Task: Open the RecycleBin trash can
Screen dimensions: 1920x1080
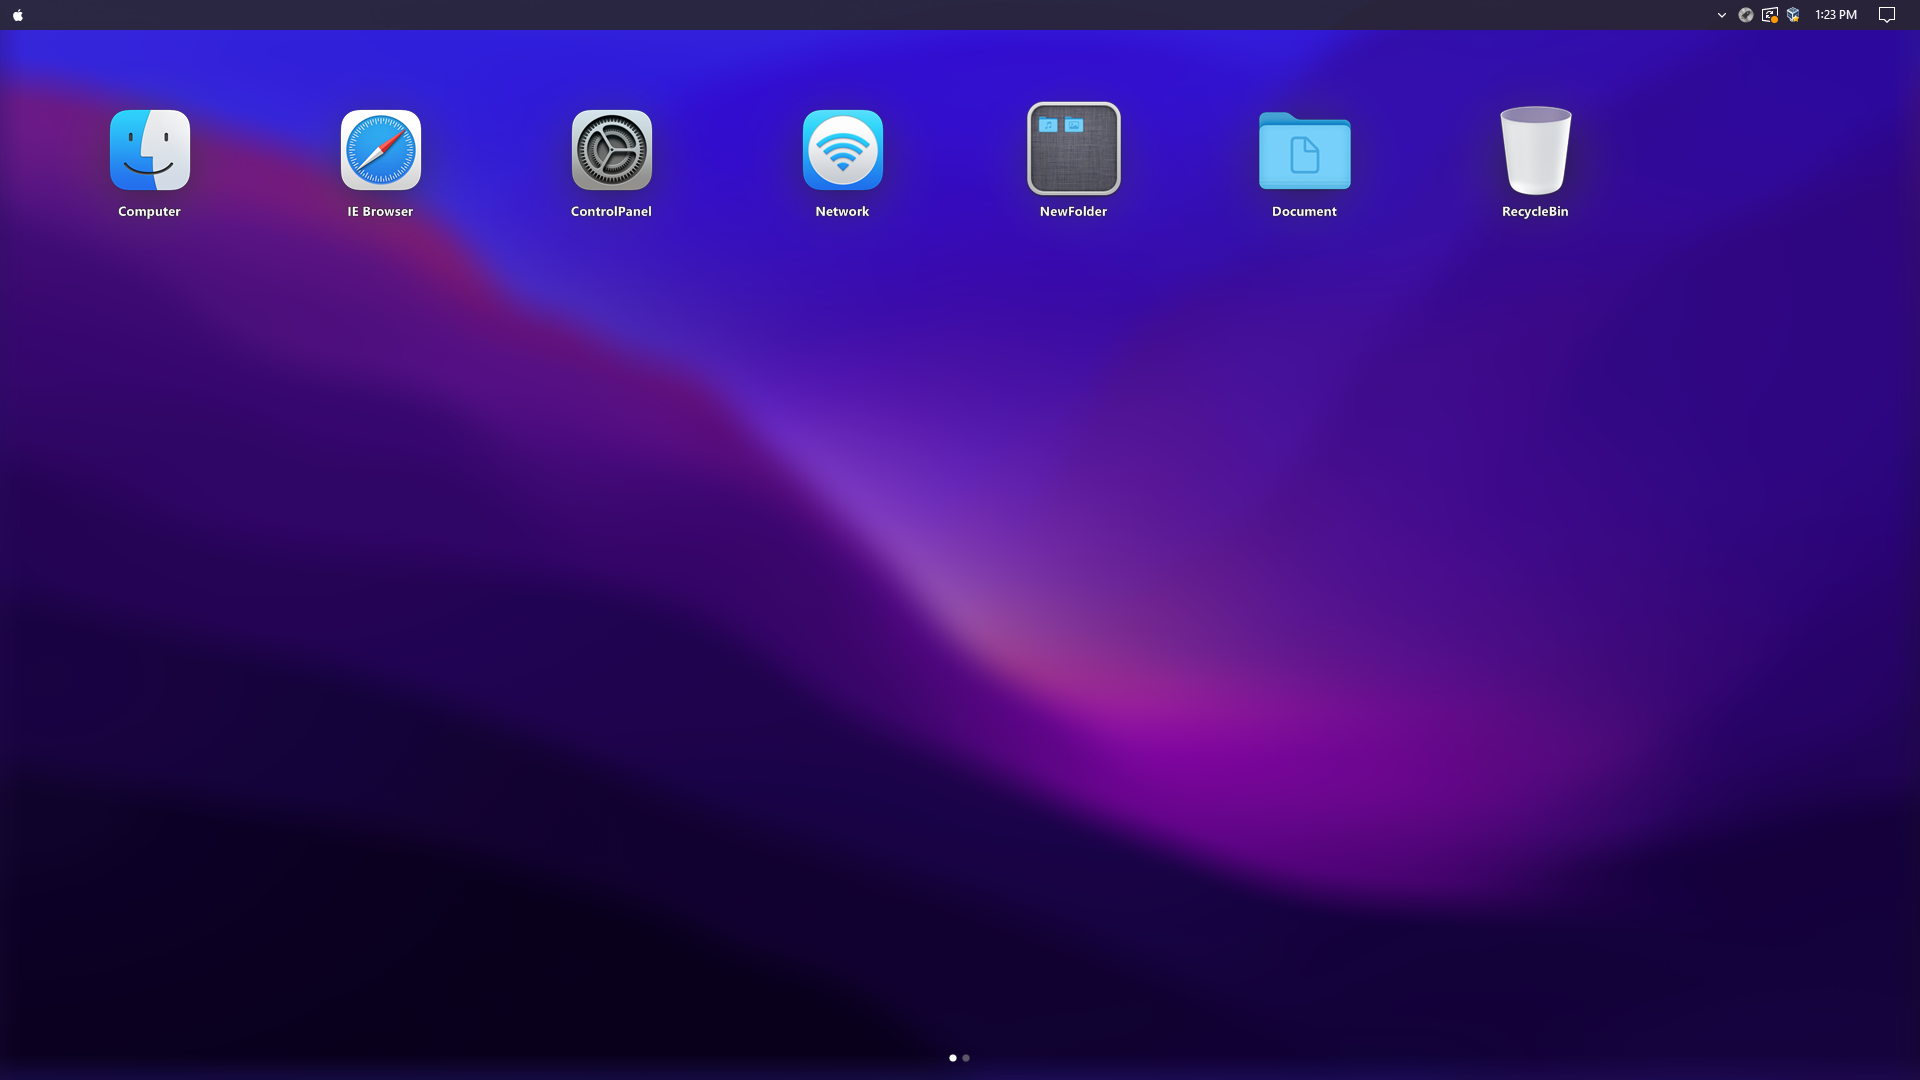Action: [1536, 150]
